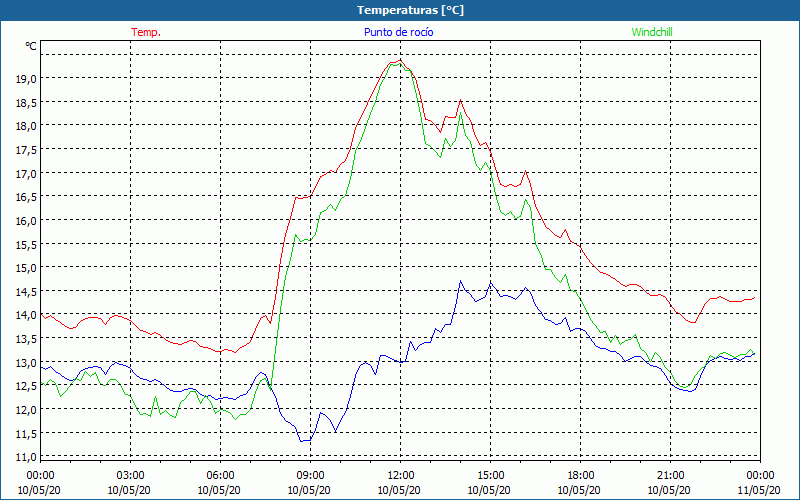Click the 12:00 time axis label
The image size is (800, 500).
(401, 476)
